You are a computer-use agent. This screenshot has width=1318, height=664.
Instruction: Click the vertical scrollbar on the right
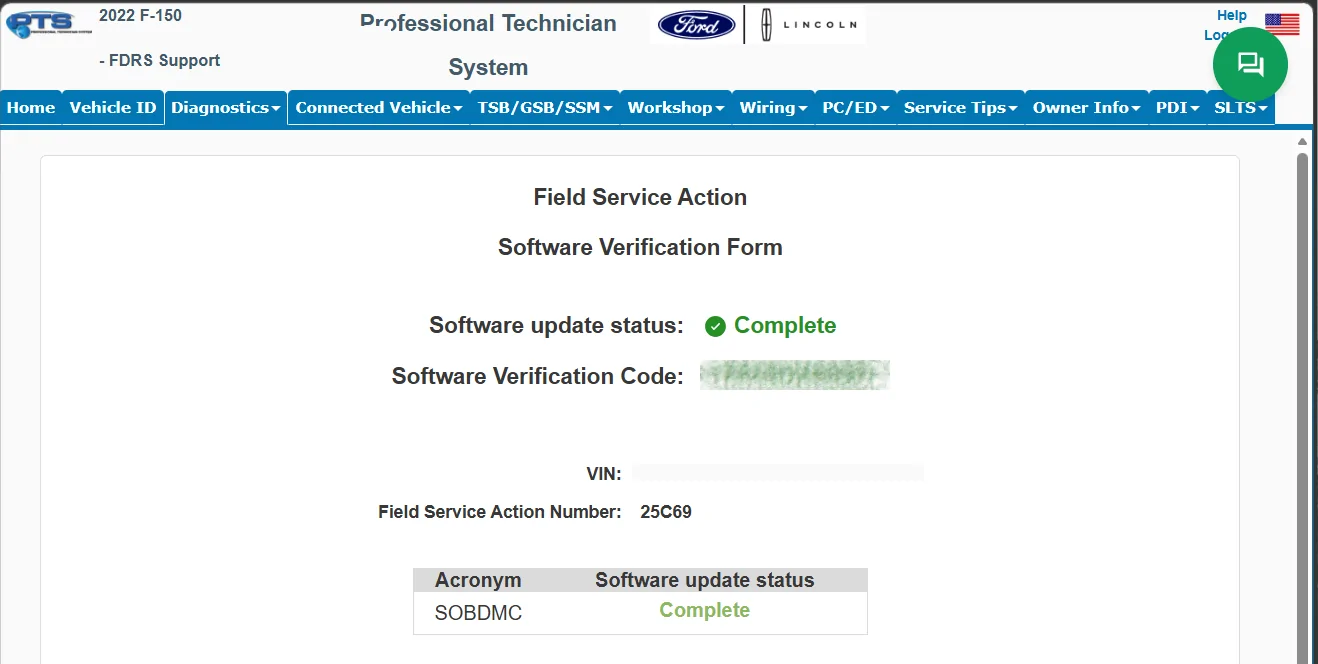[1302, 300]
